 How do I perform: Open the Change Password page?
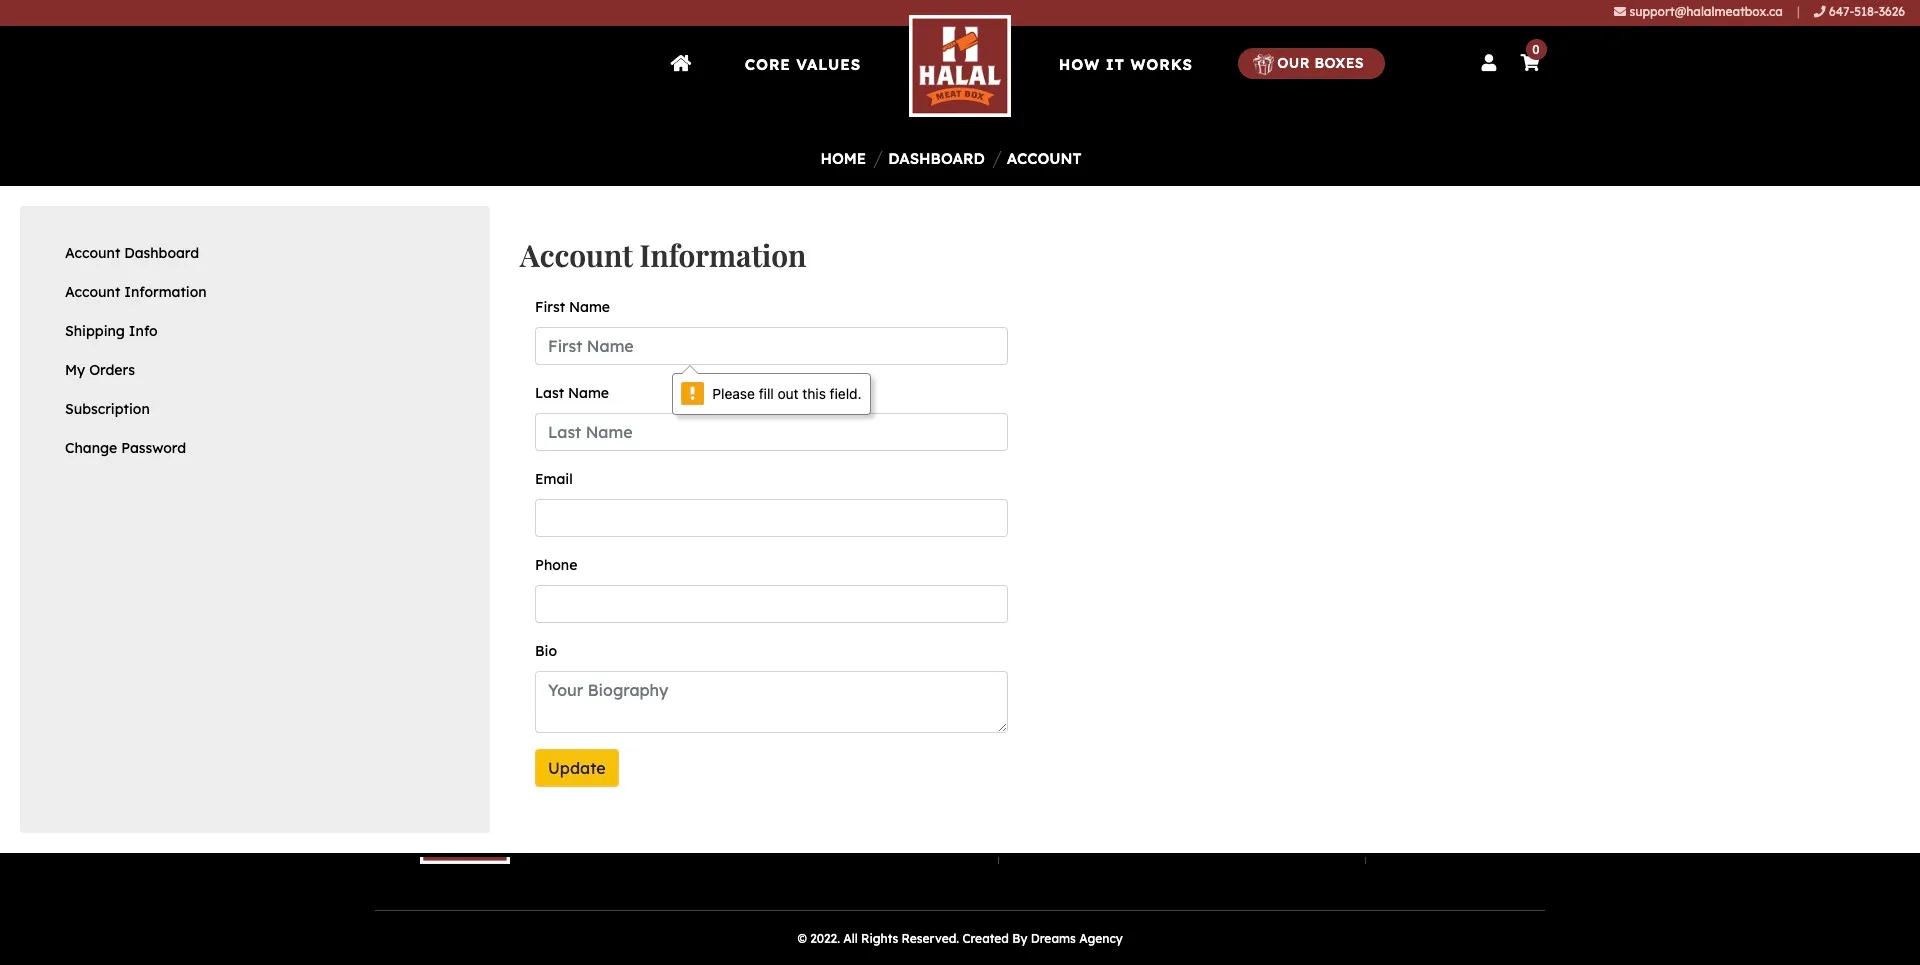coord(125,448)
